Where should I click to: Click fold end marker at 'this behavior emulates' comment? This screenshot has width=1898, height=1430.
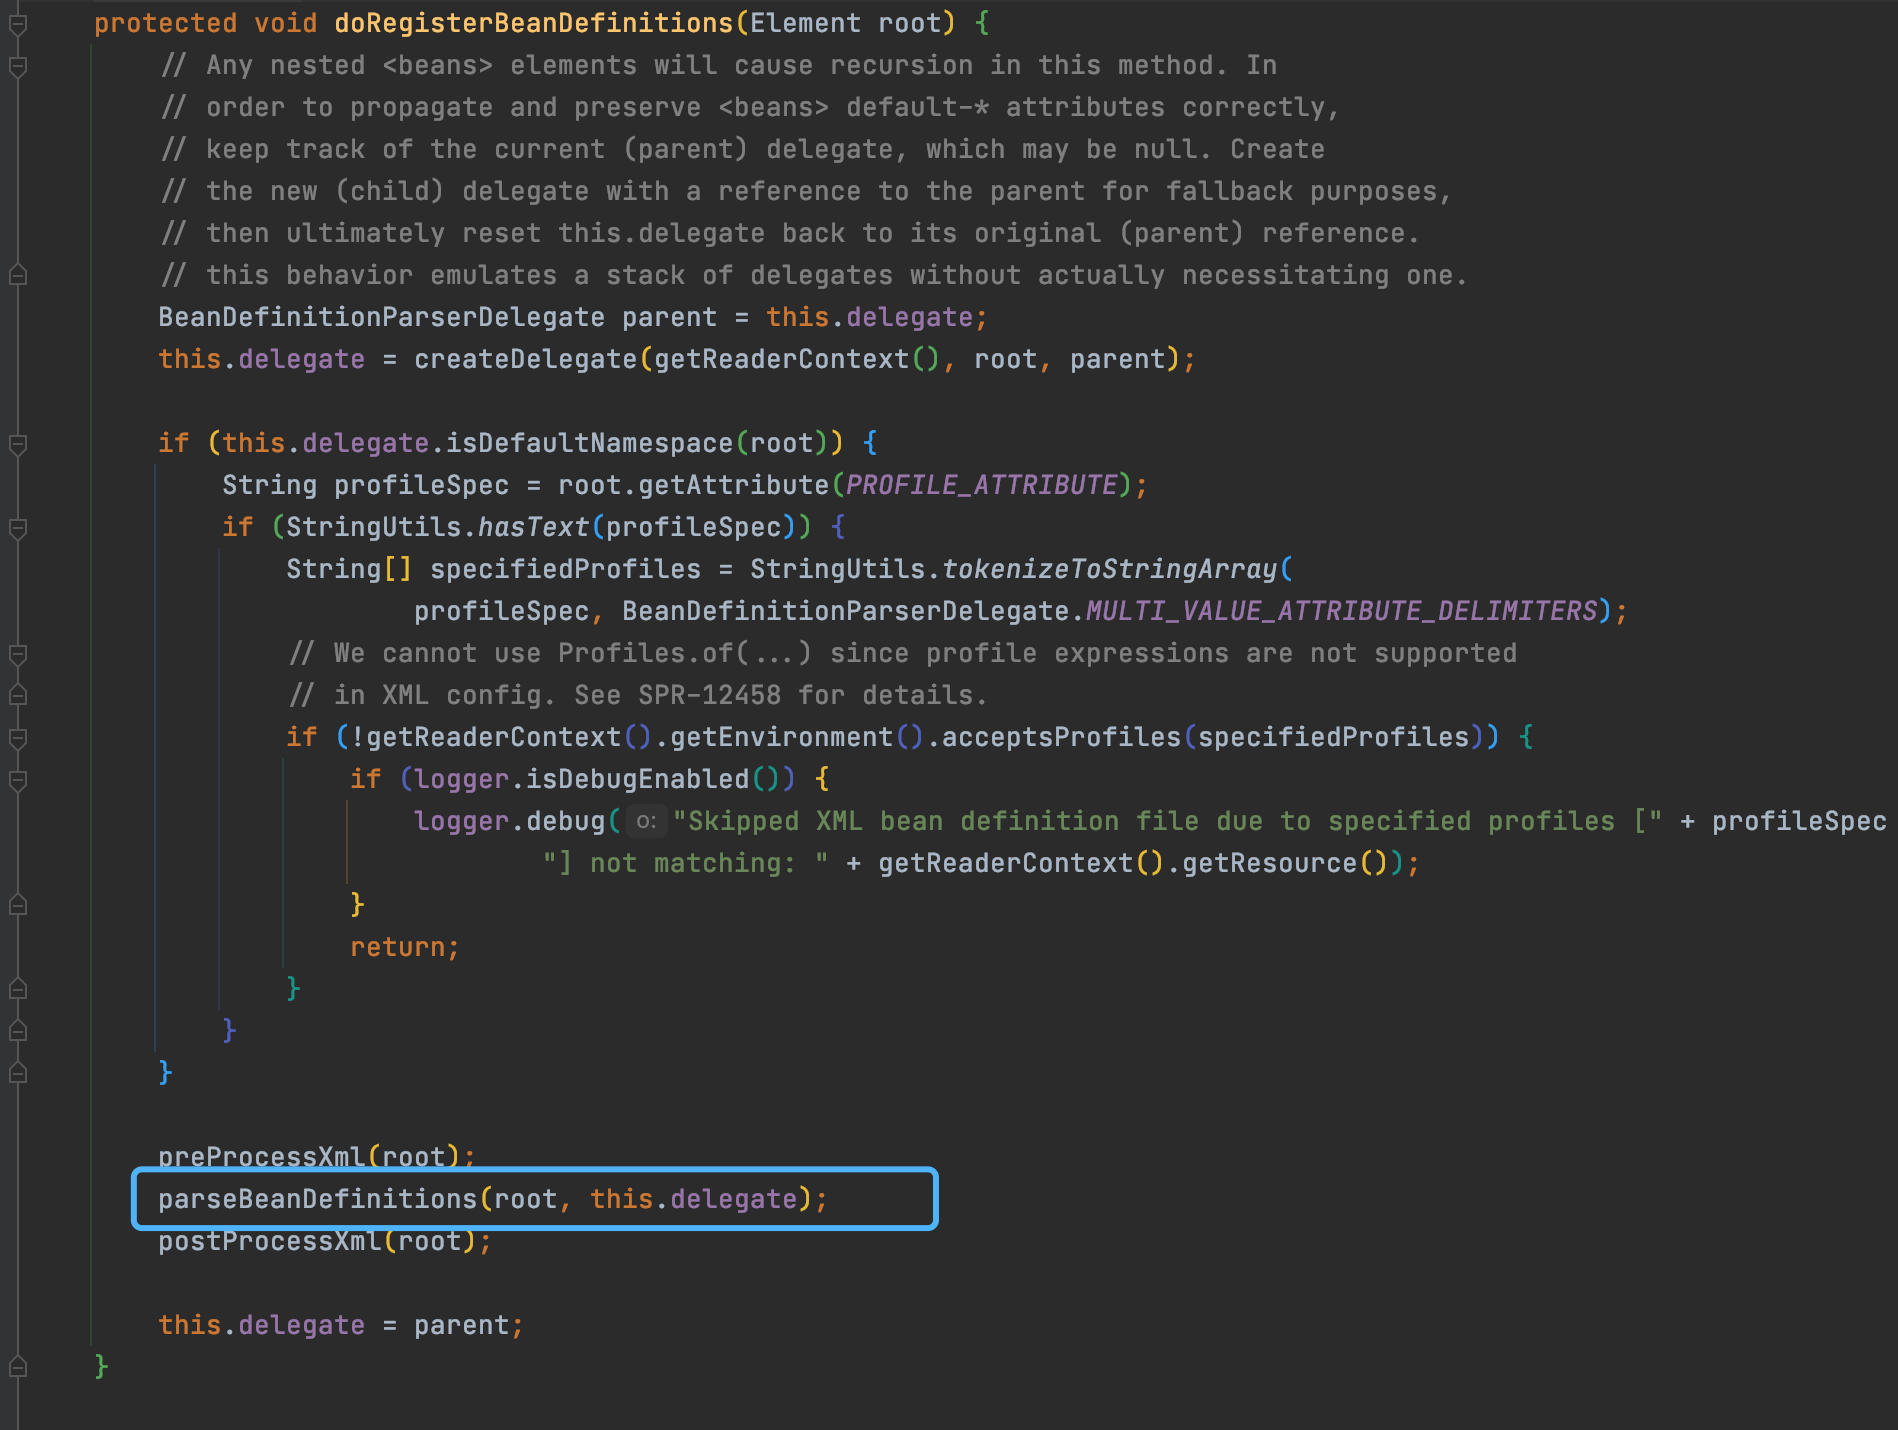point(17,275)
